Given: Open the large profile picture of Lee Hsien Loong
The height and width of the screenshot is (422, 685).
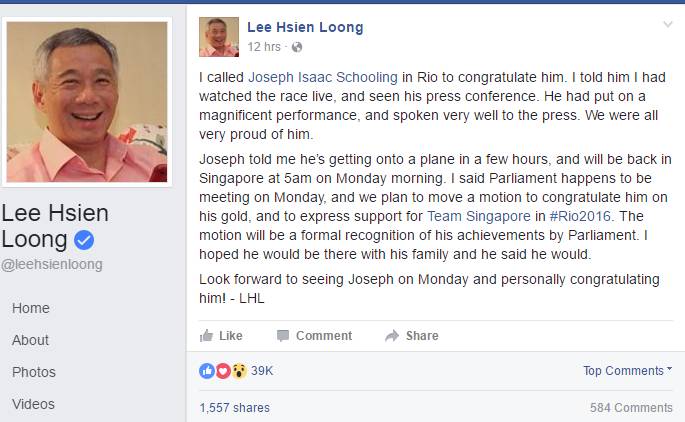Looking at the screenshot, I should pos(90,100).
